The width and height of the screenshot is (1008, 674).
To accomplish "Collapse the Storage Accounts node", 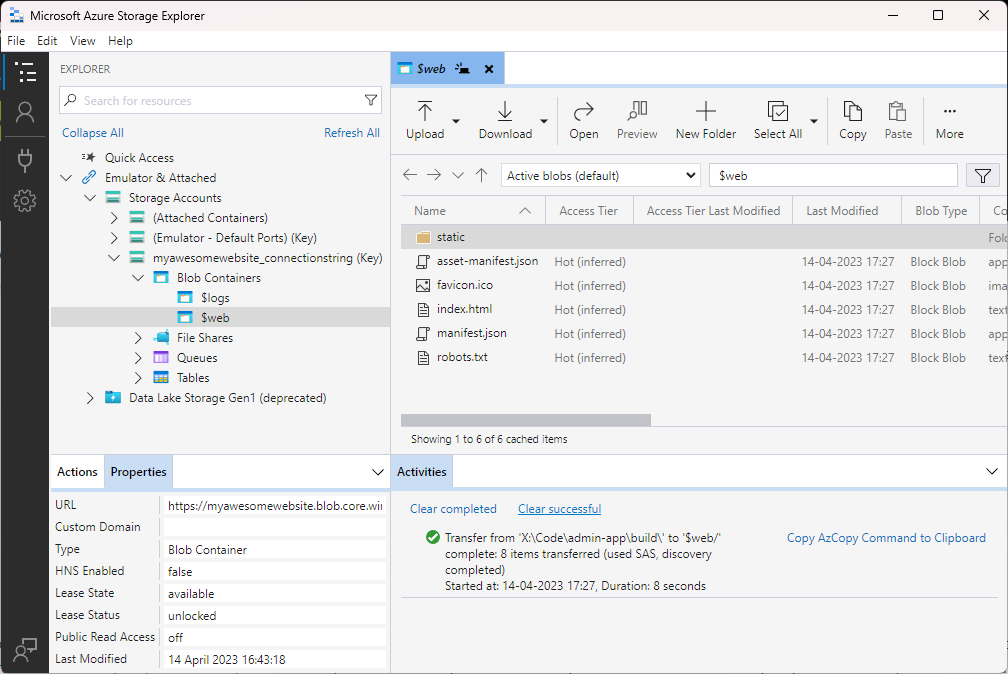I will 90,197.
